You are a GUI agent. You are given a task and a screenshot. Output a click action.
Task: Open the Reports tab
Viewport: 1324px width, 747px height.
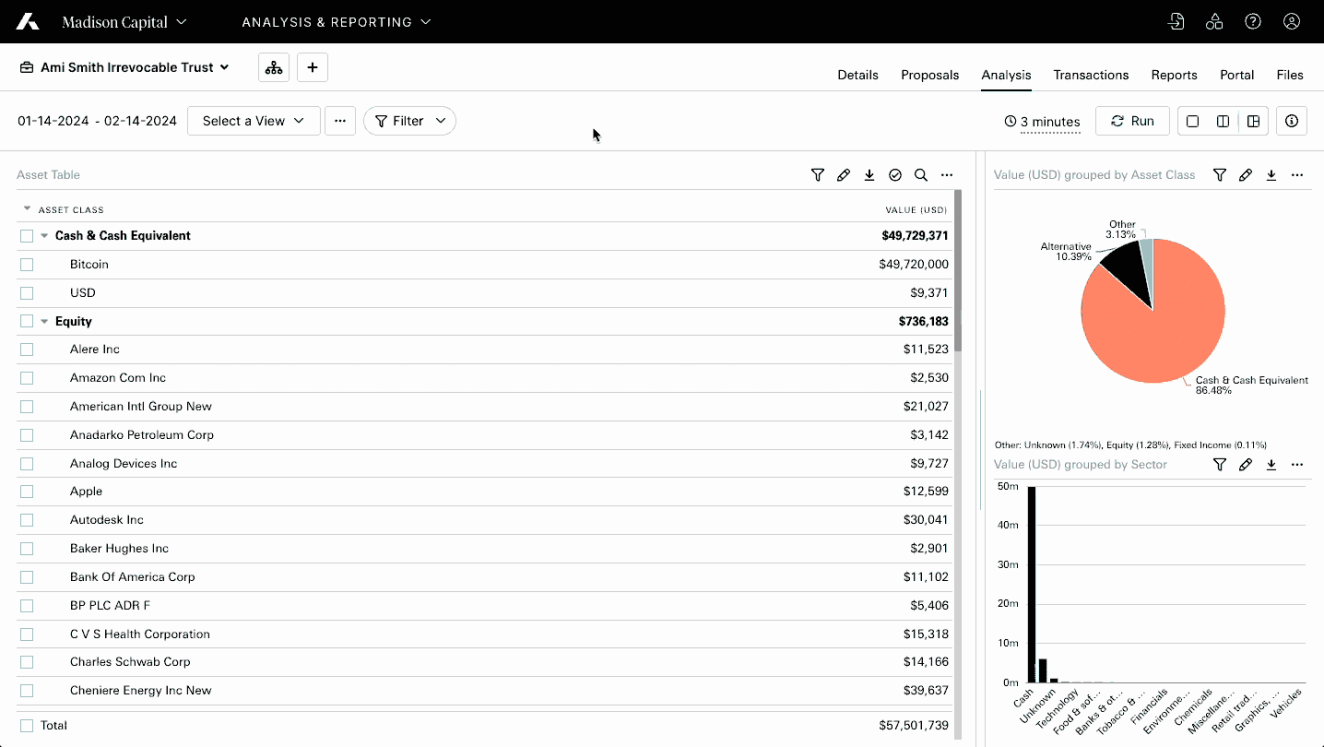tap(1173, 75)
